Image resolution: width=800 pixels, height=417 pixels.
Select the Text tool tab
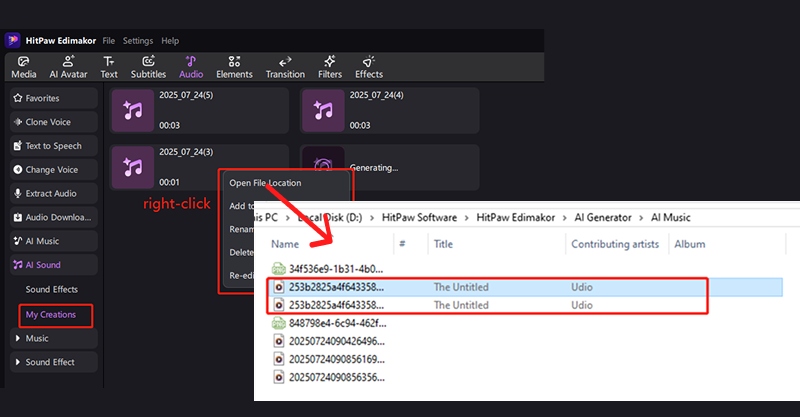(109, 67)
